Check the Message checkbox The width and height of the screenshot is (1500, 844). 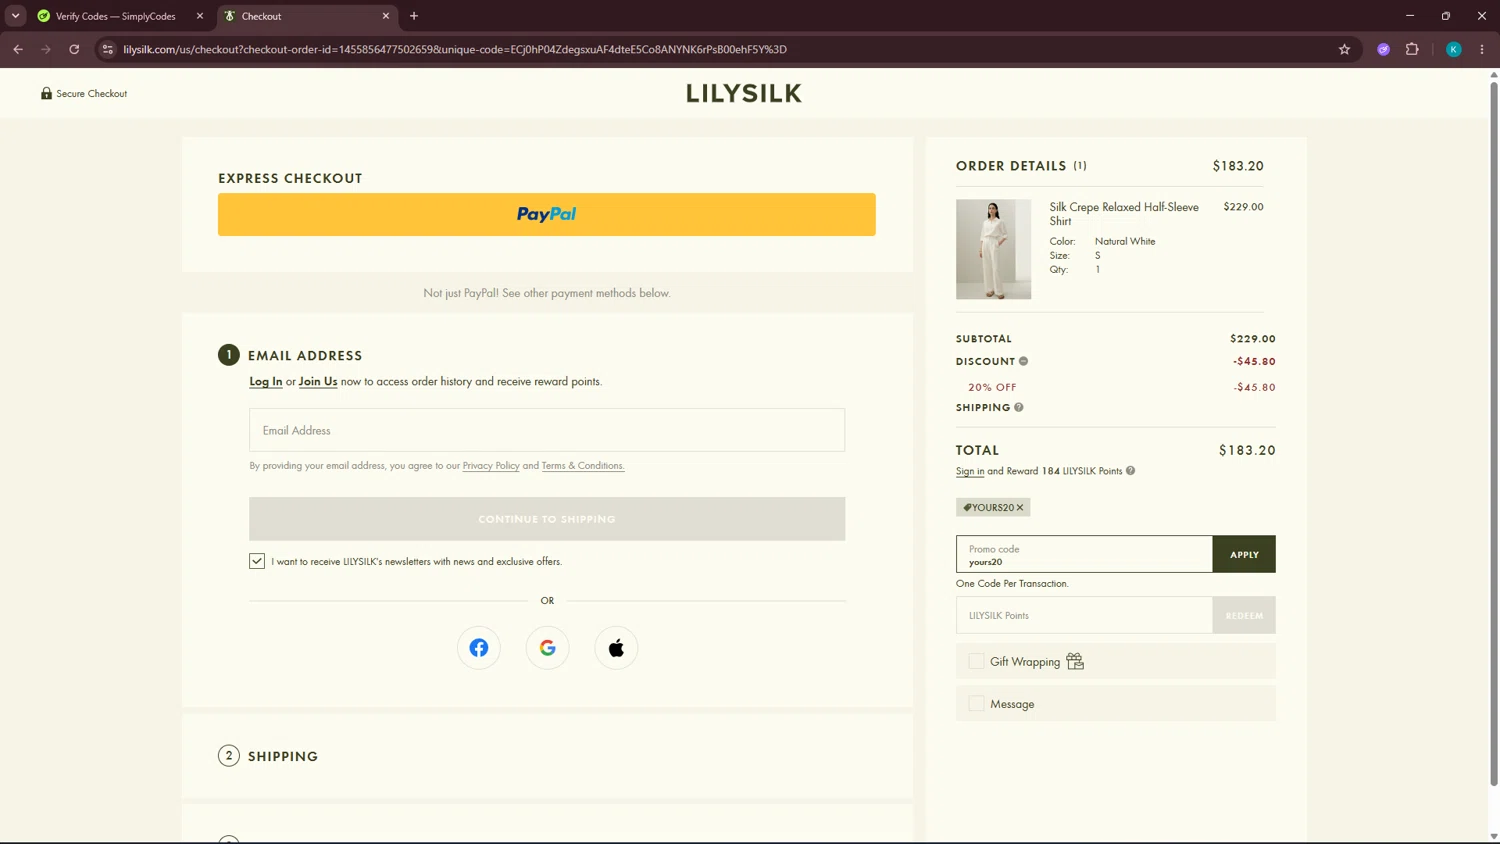click(976, 704)
